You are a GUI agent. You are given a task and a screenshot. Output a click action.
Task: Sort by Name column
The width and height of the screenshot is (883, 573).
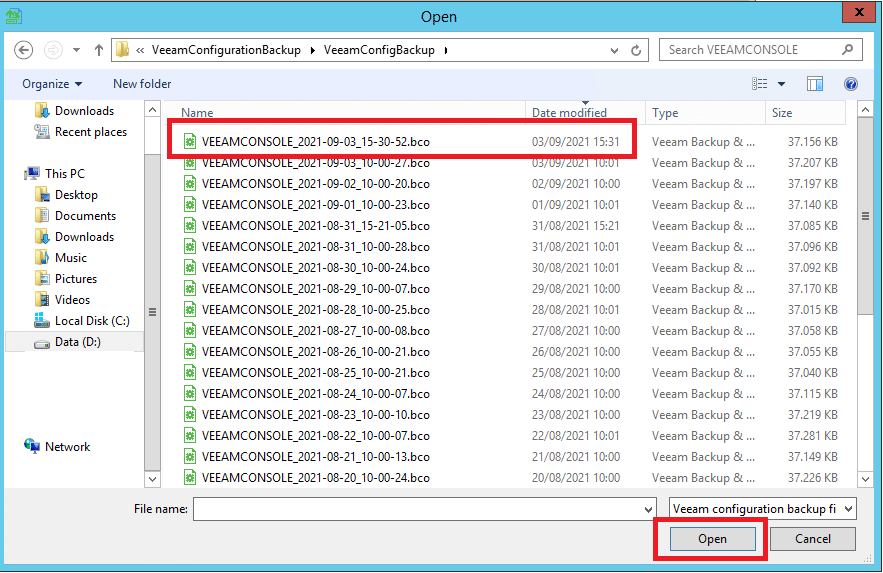[345, 113]
